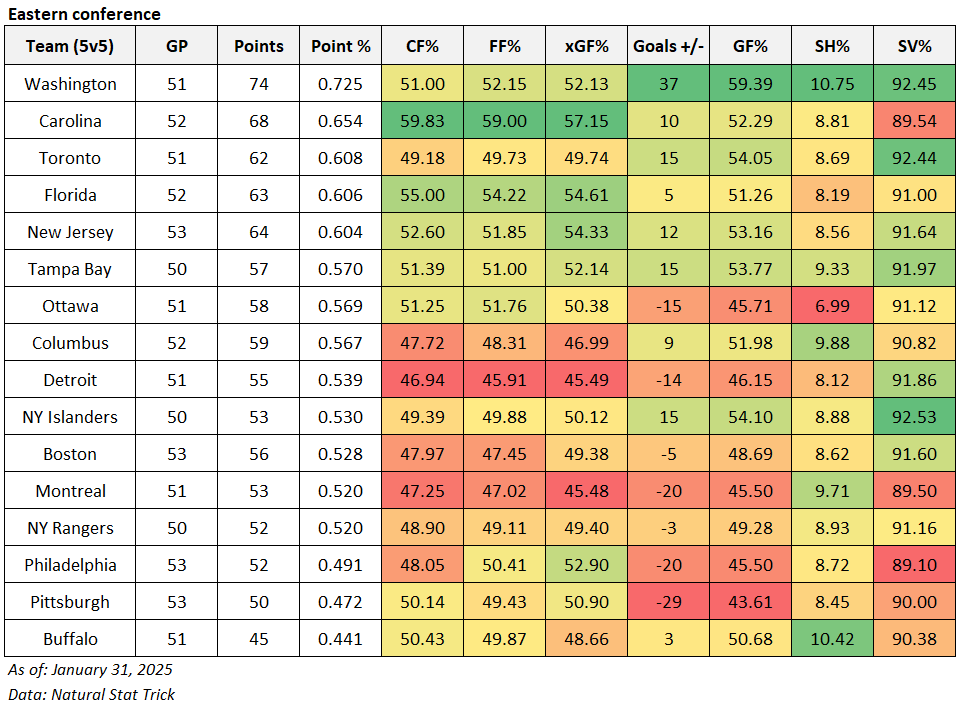Select the "Goals +/-" column header
The height and width of the screenshot is (717, 963).
pyautogui.click(x=668, y=46)
